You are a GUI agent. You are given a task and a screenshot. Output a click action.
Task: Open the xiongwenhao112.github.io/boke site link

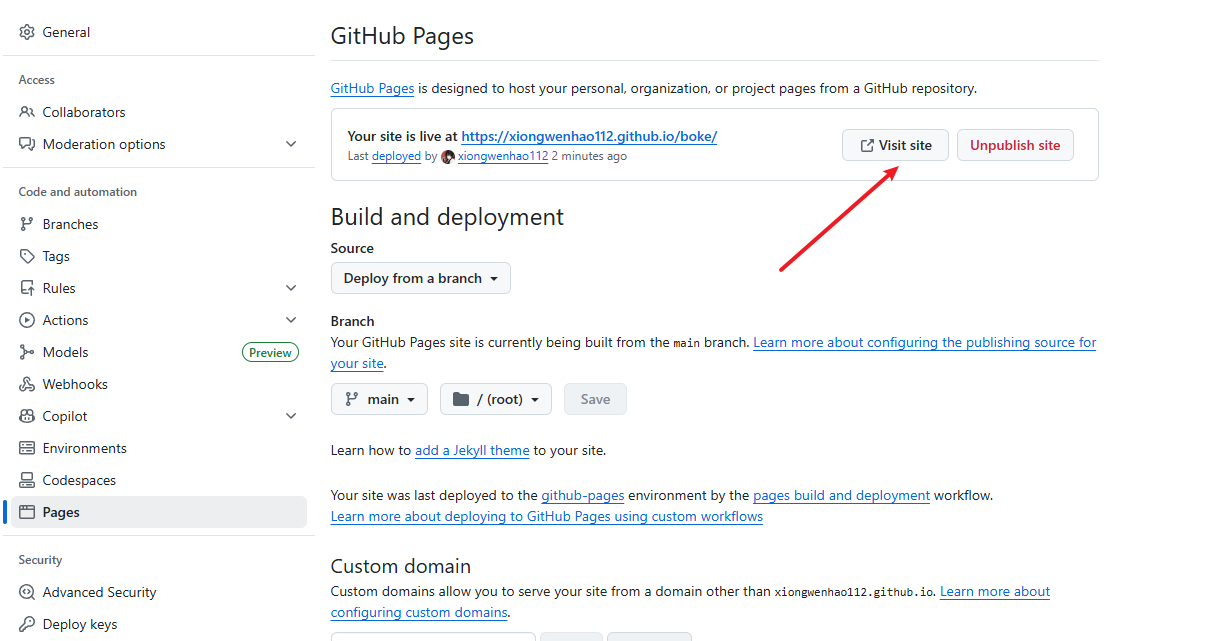point(589,136)
